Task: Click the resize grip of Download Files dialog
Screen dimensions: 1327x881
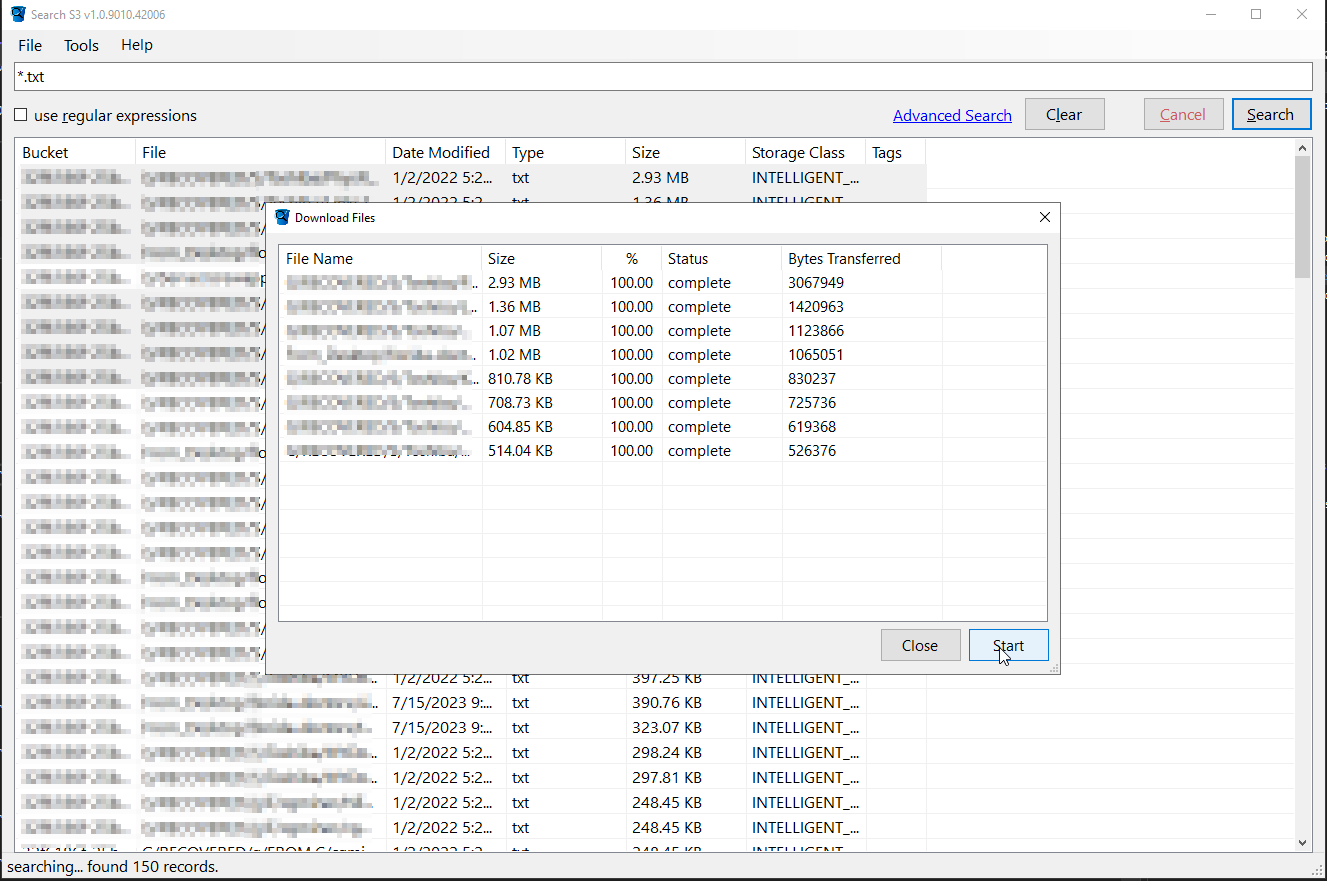Action: click(1053, 668)
